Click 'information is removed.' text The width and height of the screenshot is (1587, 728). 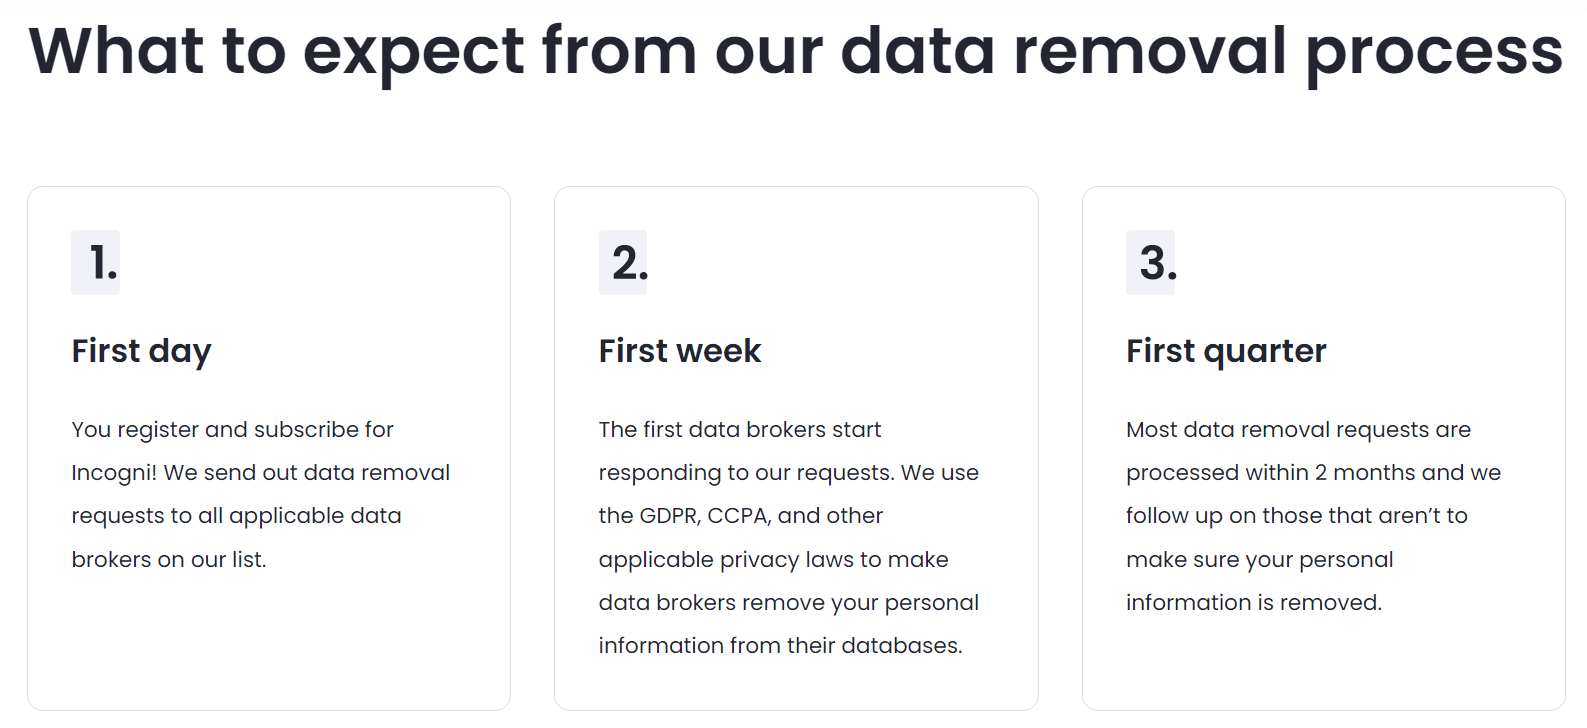coord(1253,603)
